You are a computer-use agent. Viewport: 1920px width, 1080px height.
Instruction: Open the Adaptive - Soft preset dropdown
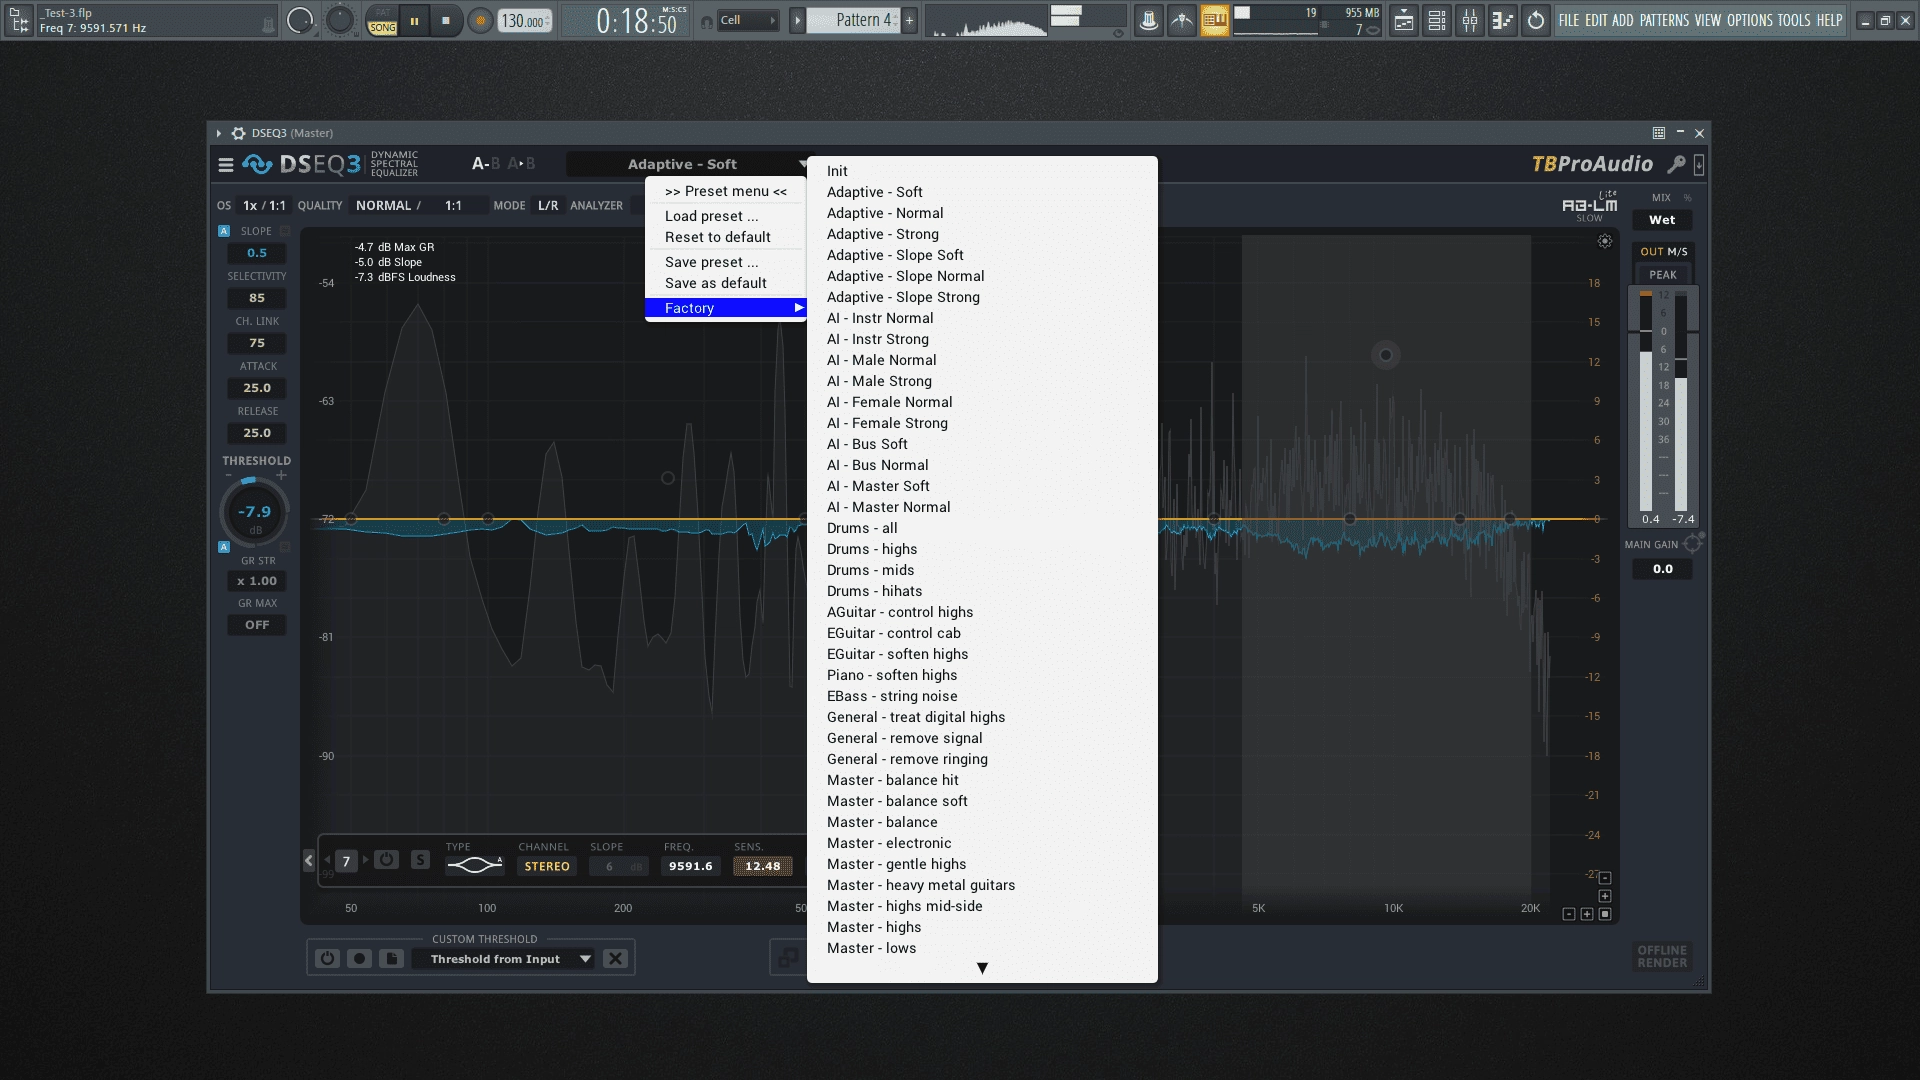click(x=690, y=164)
